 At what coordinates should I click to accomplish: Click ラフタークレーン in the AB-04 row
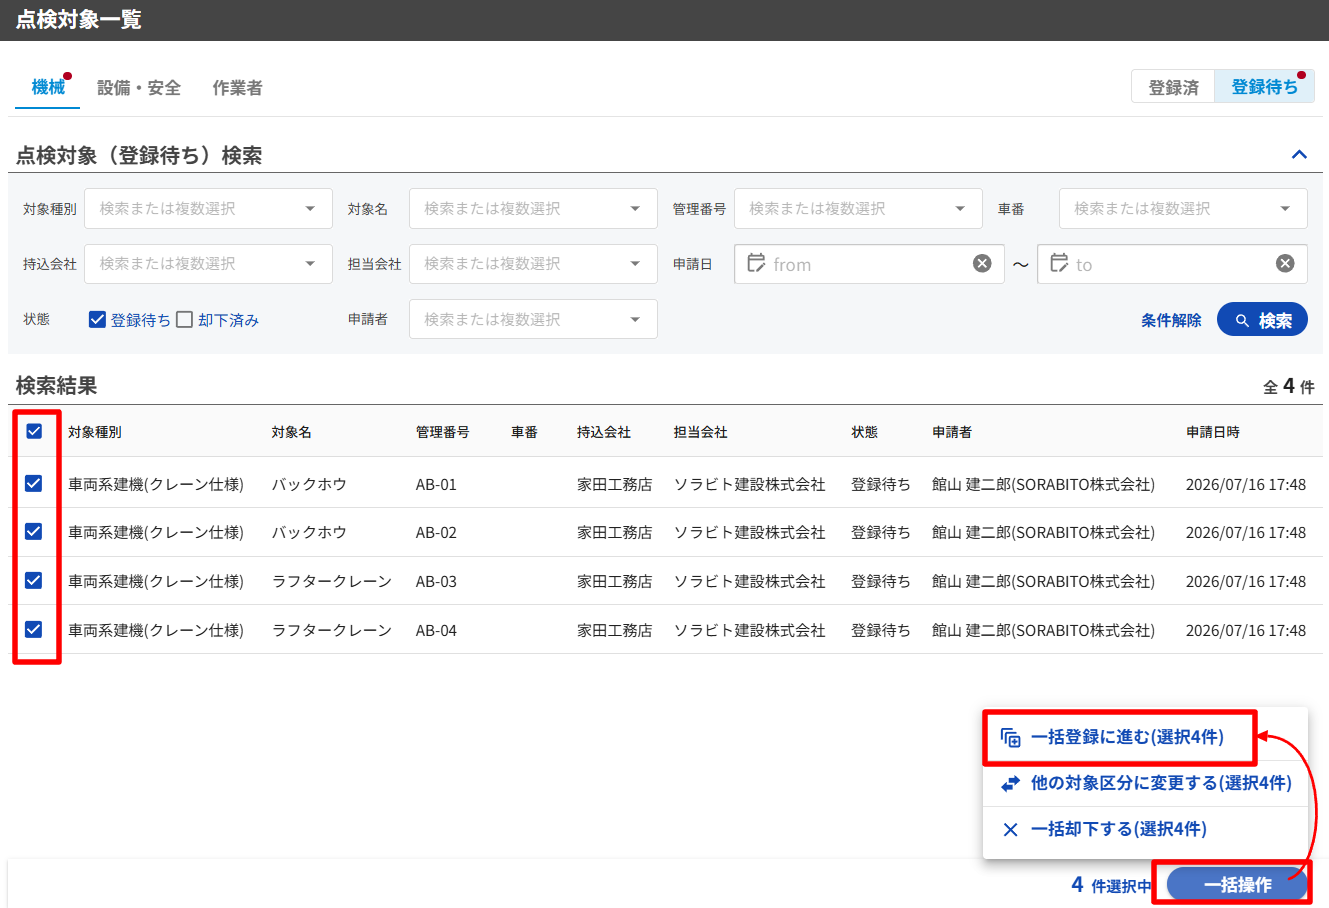pyautogui.click(x=332, y=630)
